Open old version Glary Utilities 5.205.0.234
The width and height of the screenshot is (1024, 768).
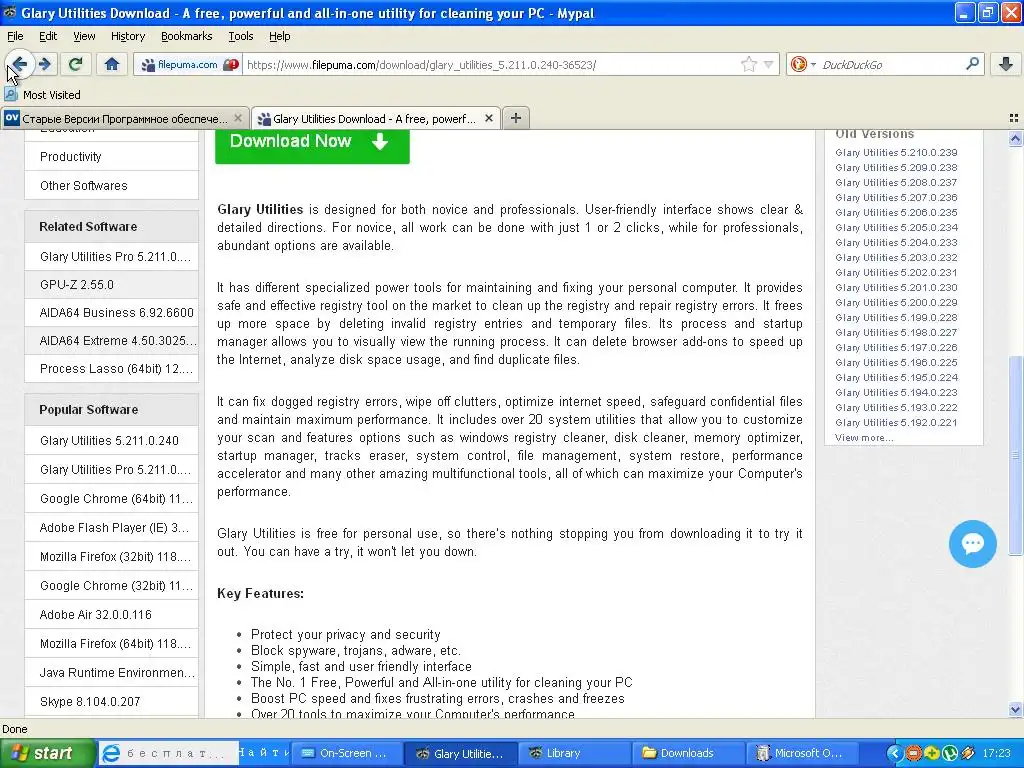tap(896, 228)
